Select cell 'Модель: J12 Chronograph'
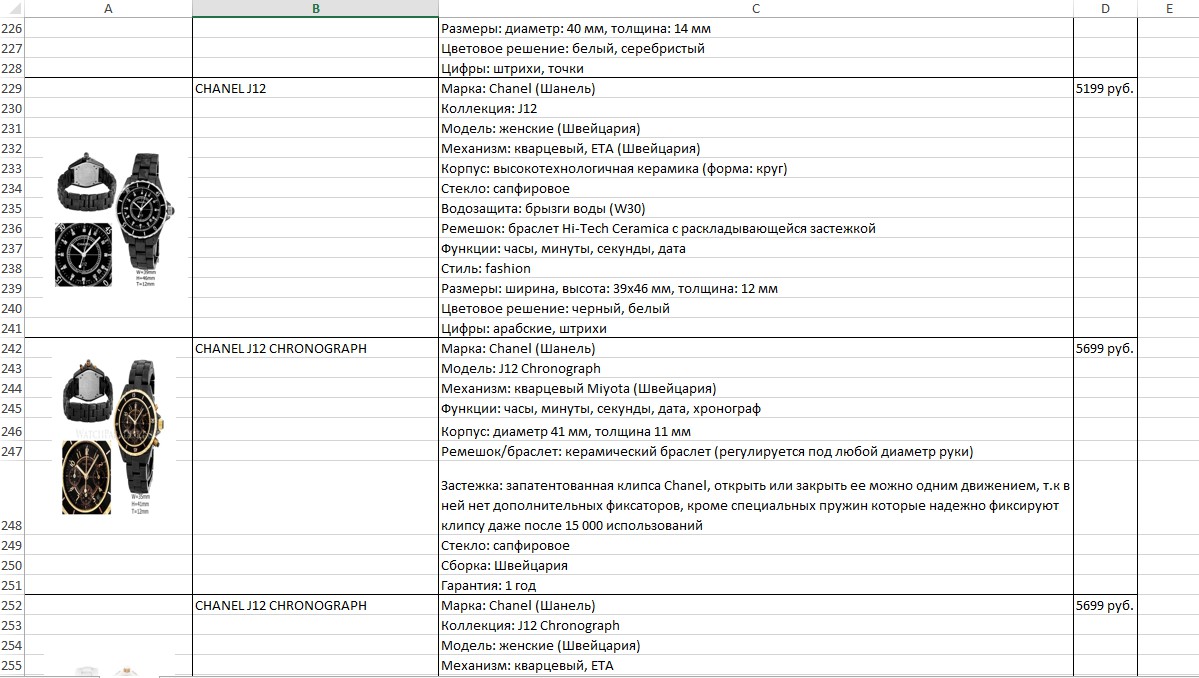 point(755,368)
